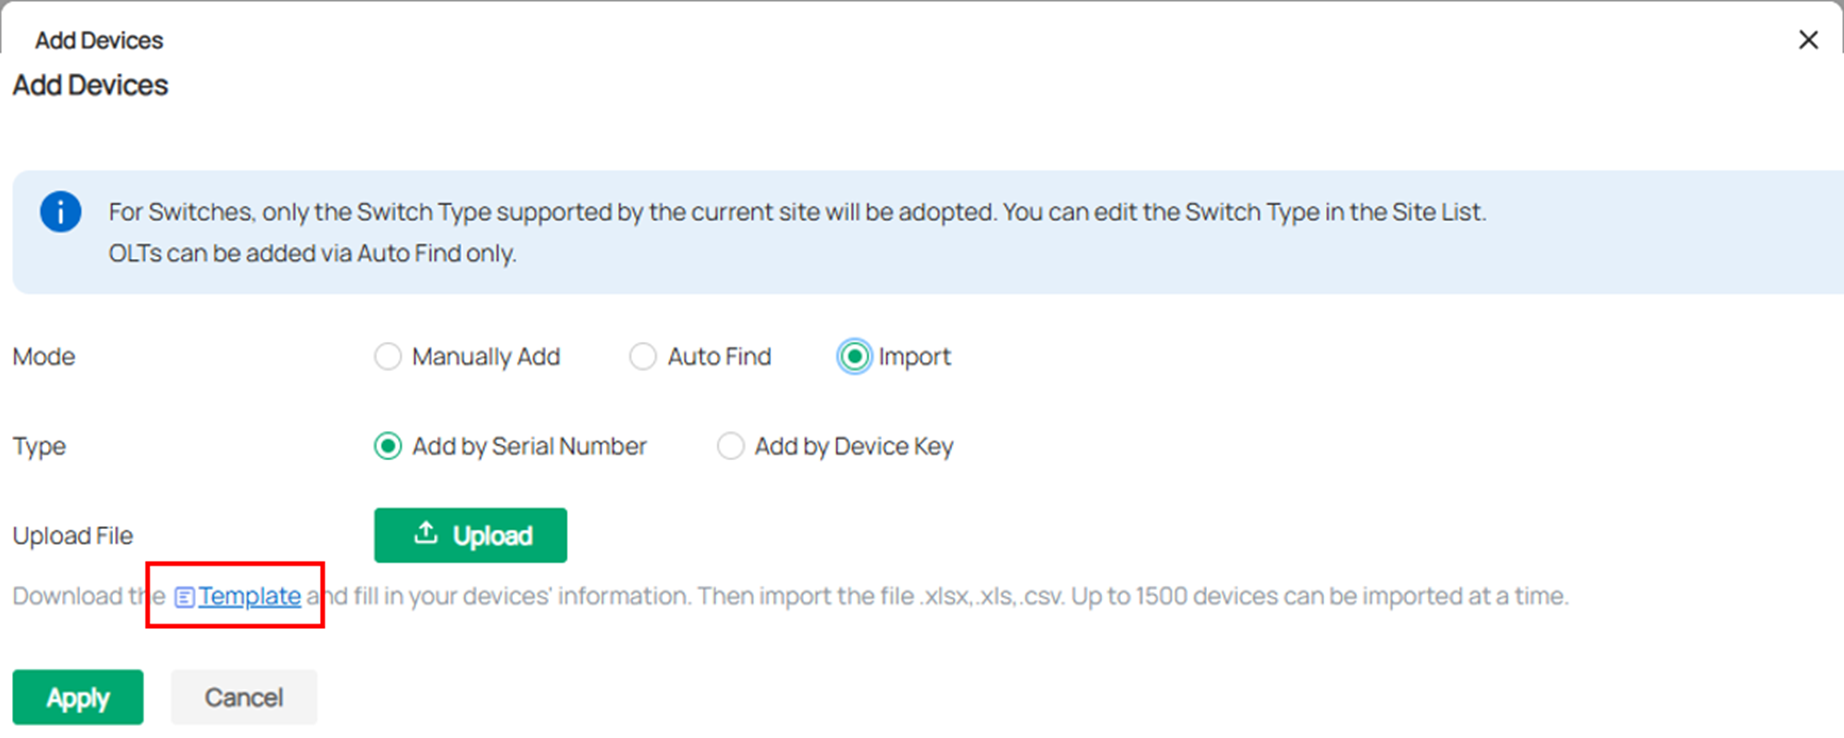This screenshot has height=738, width=1844.
Task: Click the 'Up to 1500 devices' hint text
Action: [x=1320, y=596]
